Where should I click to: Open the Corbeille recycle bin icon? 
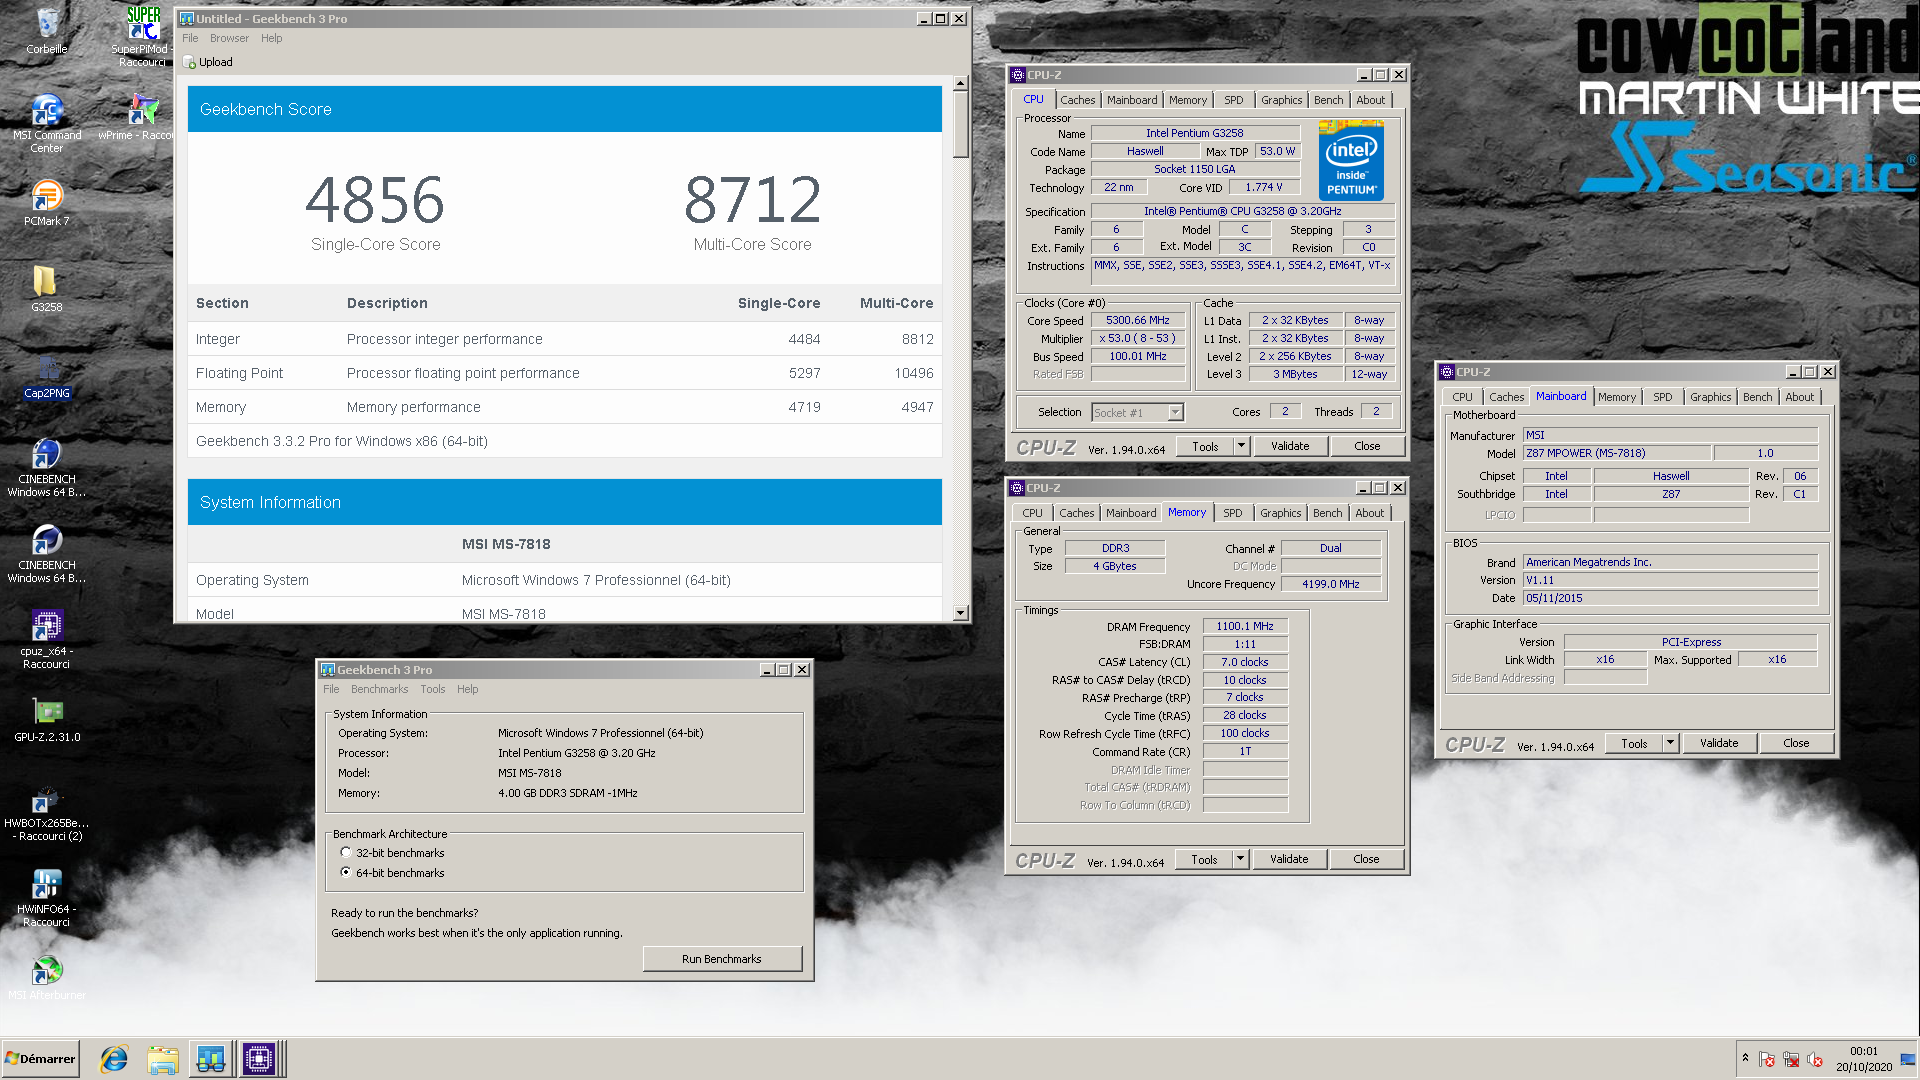[x=47, y=30]
